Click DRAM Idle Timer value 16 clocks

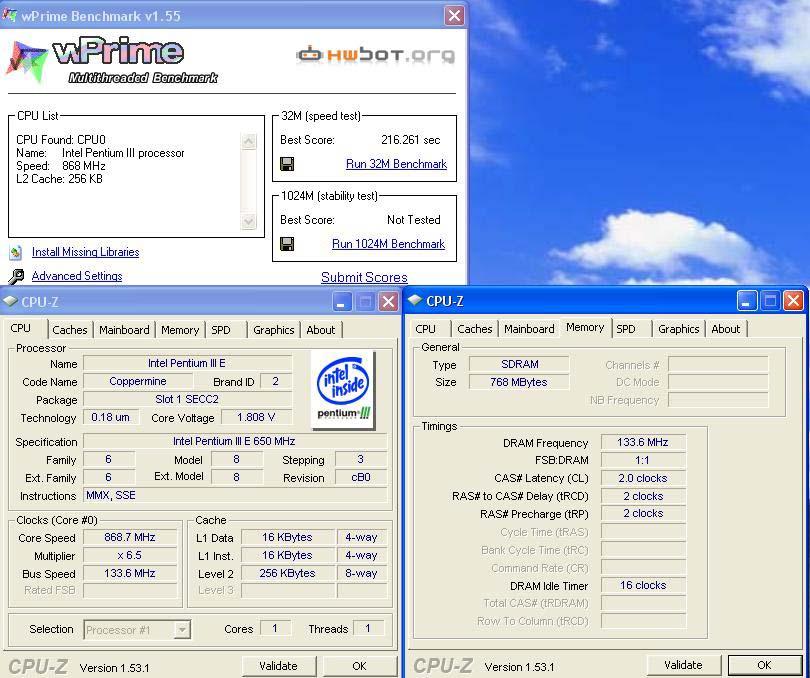[x=643, y=585]
